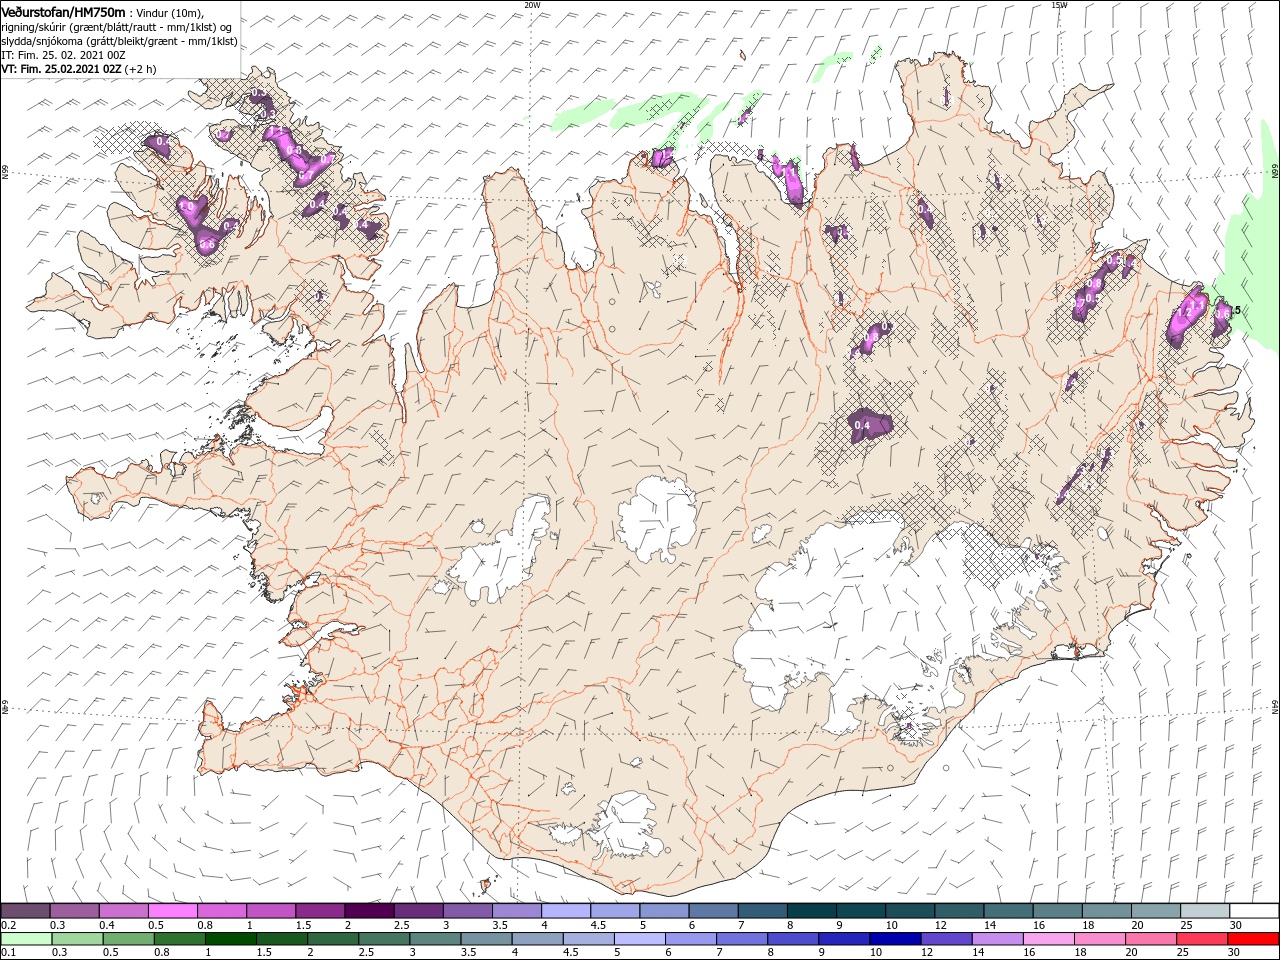Pick the coral red rain swatch labeled 25
Screen dimensions: 1280x960
coord(1200,939)
